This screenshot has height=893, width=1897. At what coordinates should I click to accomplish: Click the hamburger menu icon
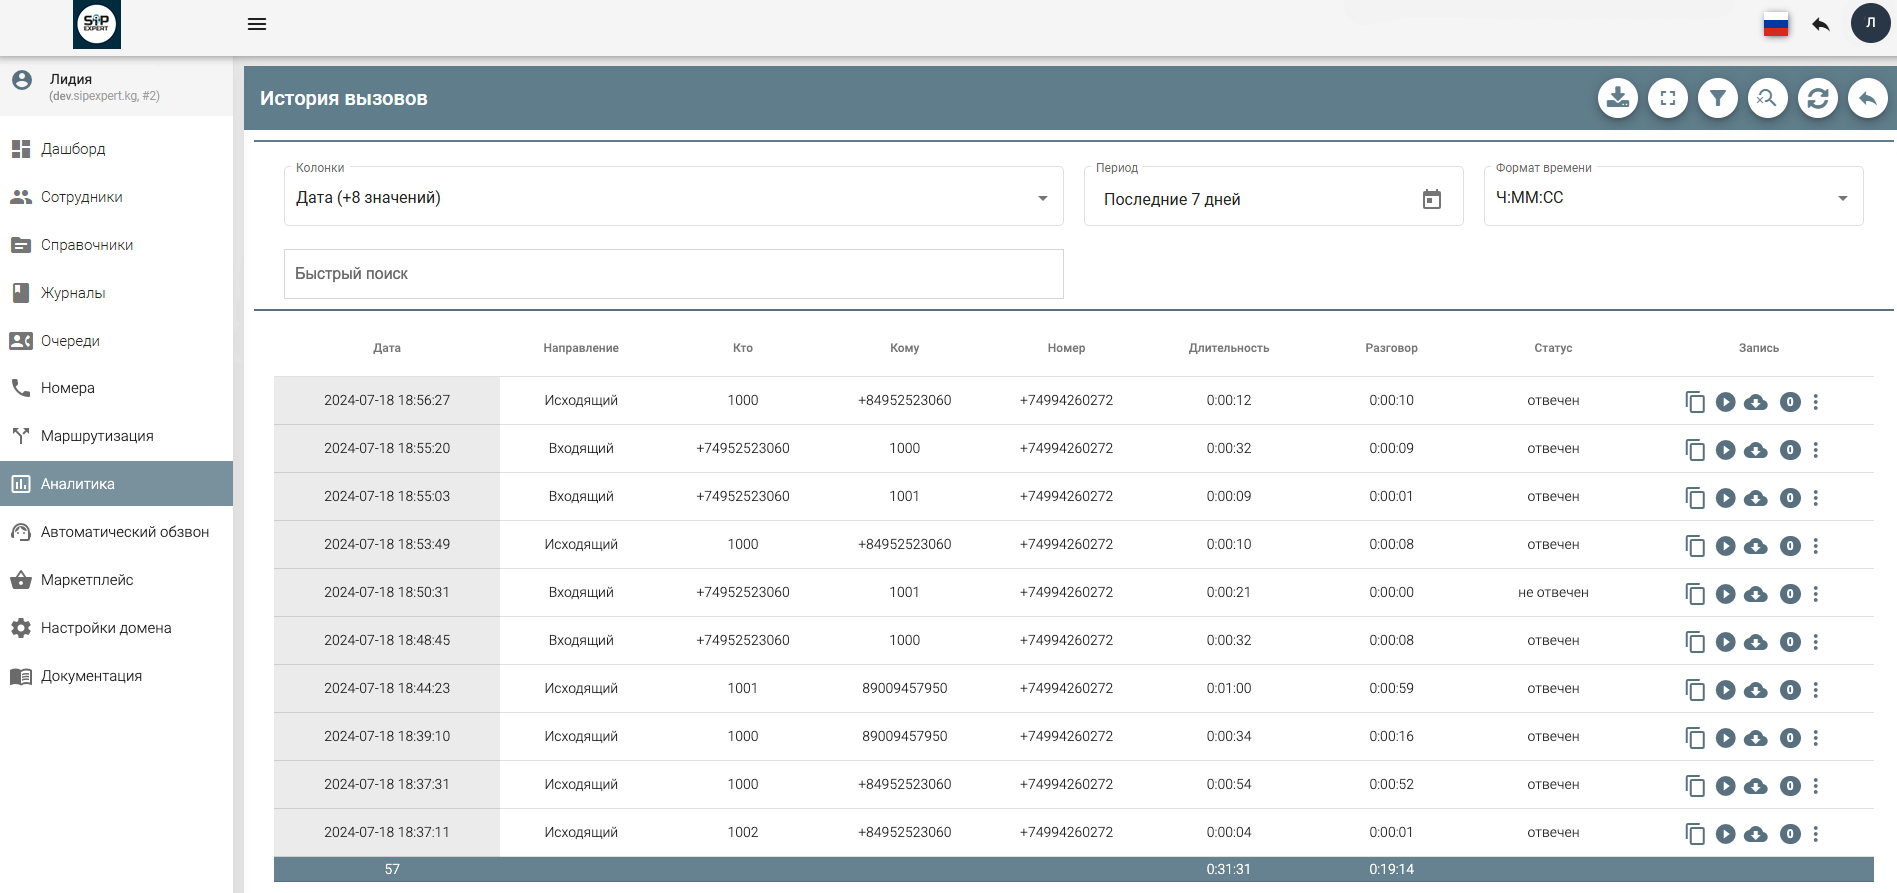click(x=257, y=24)
